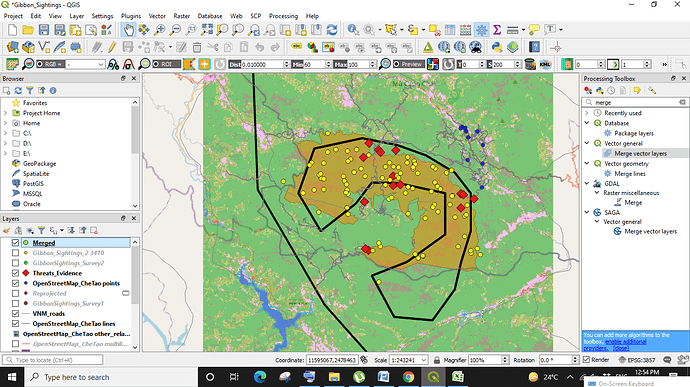Select the Pan Map hand tool
Image resolution: width=690 pixels, height=387 pixels.
pyautogui.click(x=128, y=30)
